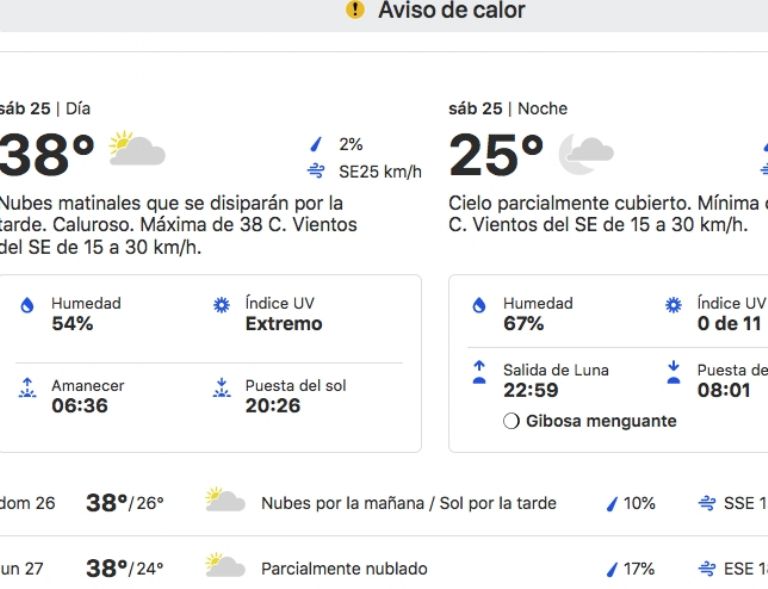The image size is (768, 589).
Task: Click the 2% rain chance drop icon
Action: pos(317,144)
